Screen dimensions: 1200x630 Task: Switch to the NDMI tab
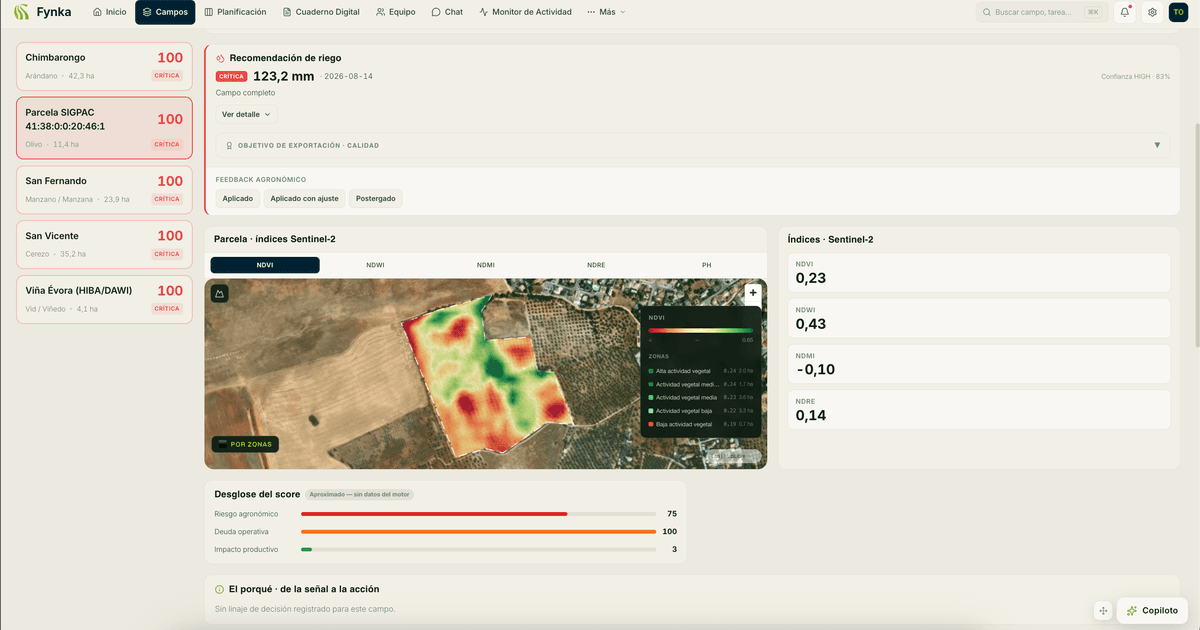pos(485,265)
